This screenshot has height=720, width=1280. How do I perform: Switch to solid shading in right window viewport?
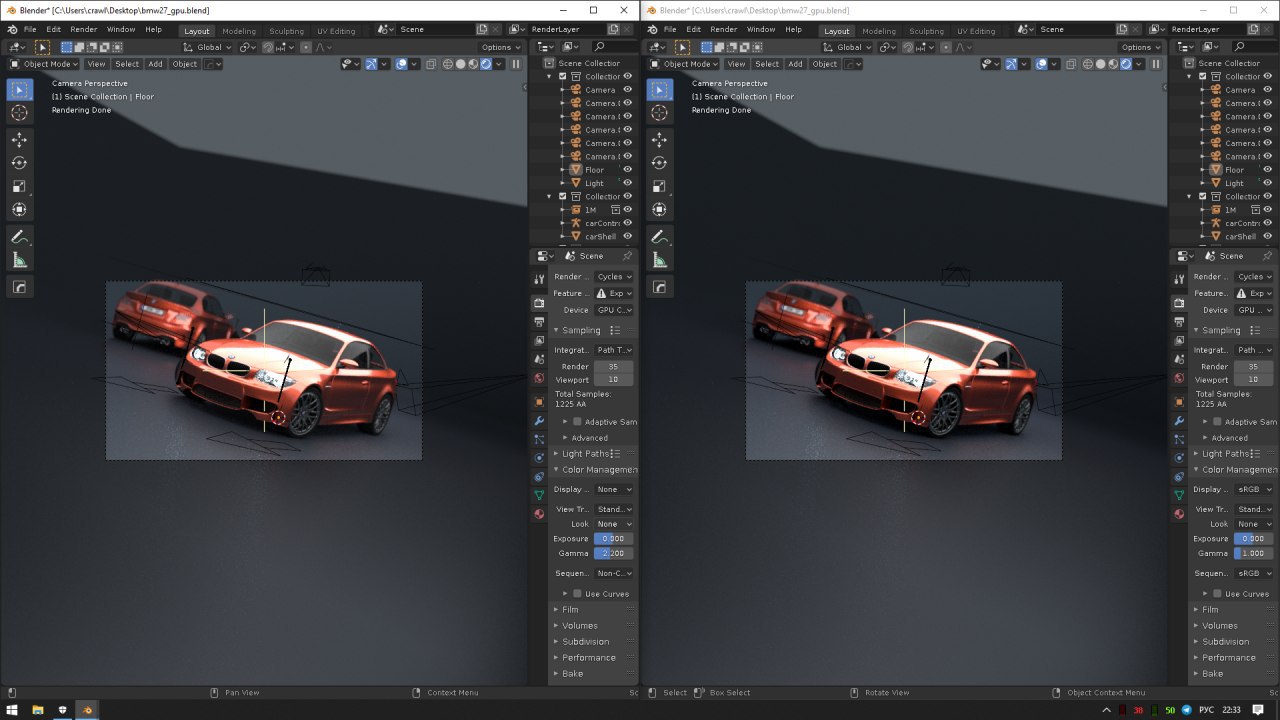point(1101,64)
